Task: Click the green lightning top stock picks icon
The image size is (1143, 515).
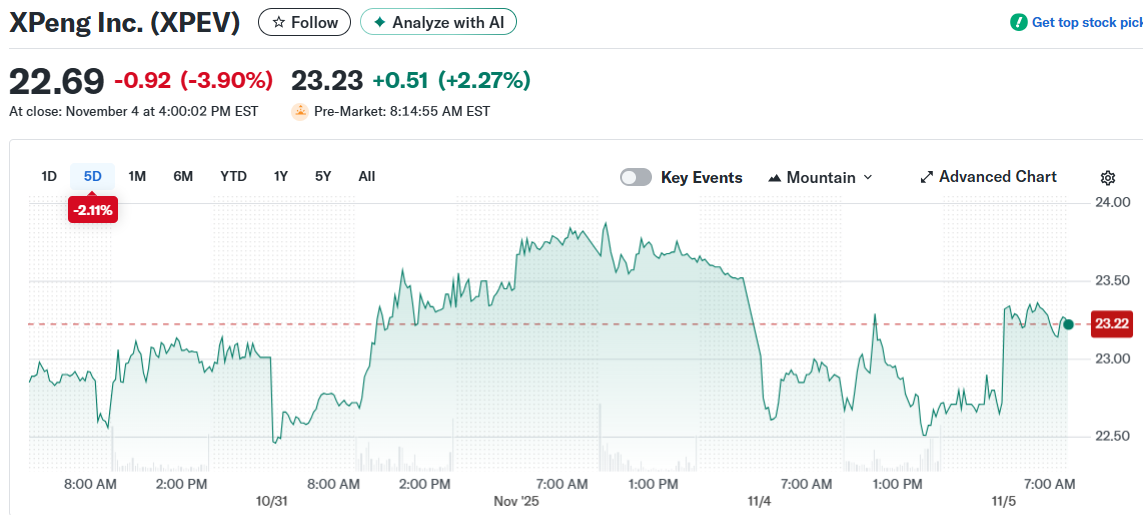Action: pyautogui.click(x=1019, y=22)
